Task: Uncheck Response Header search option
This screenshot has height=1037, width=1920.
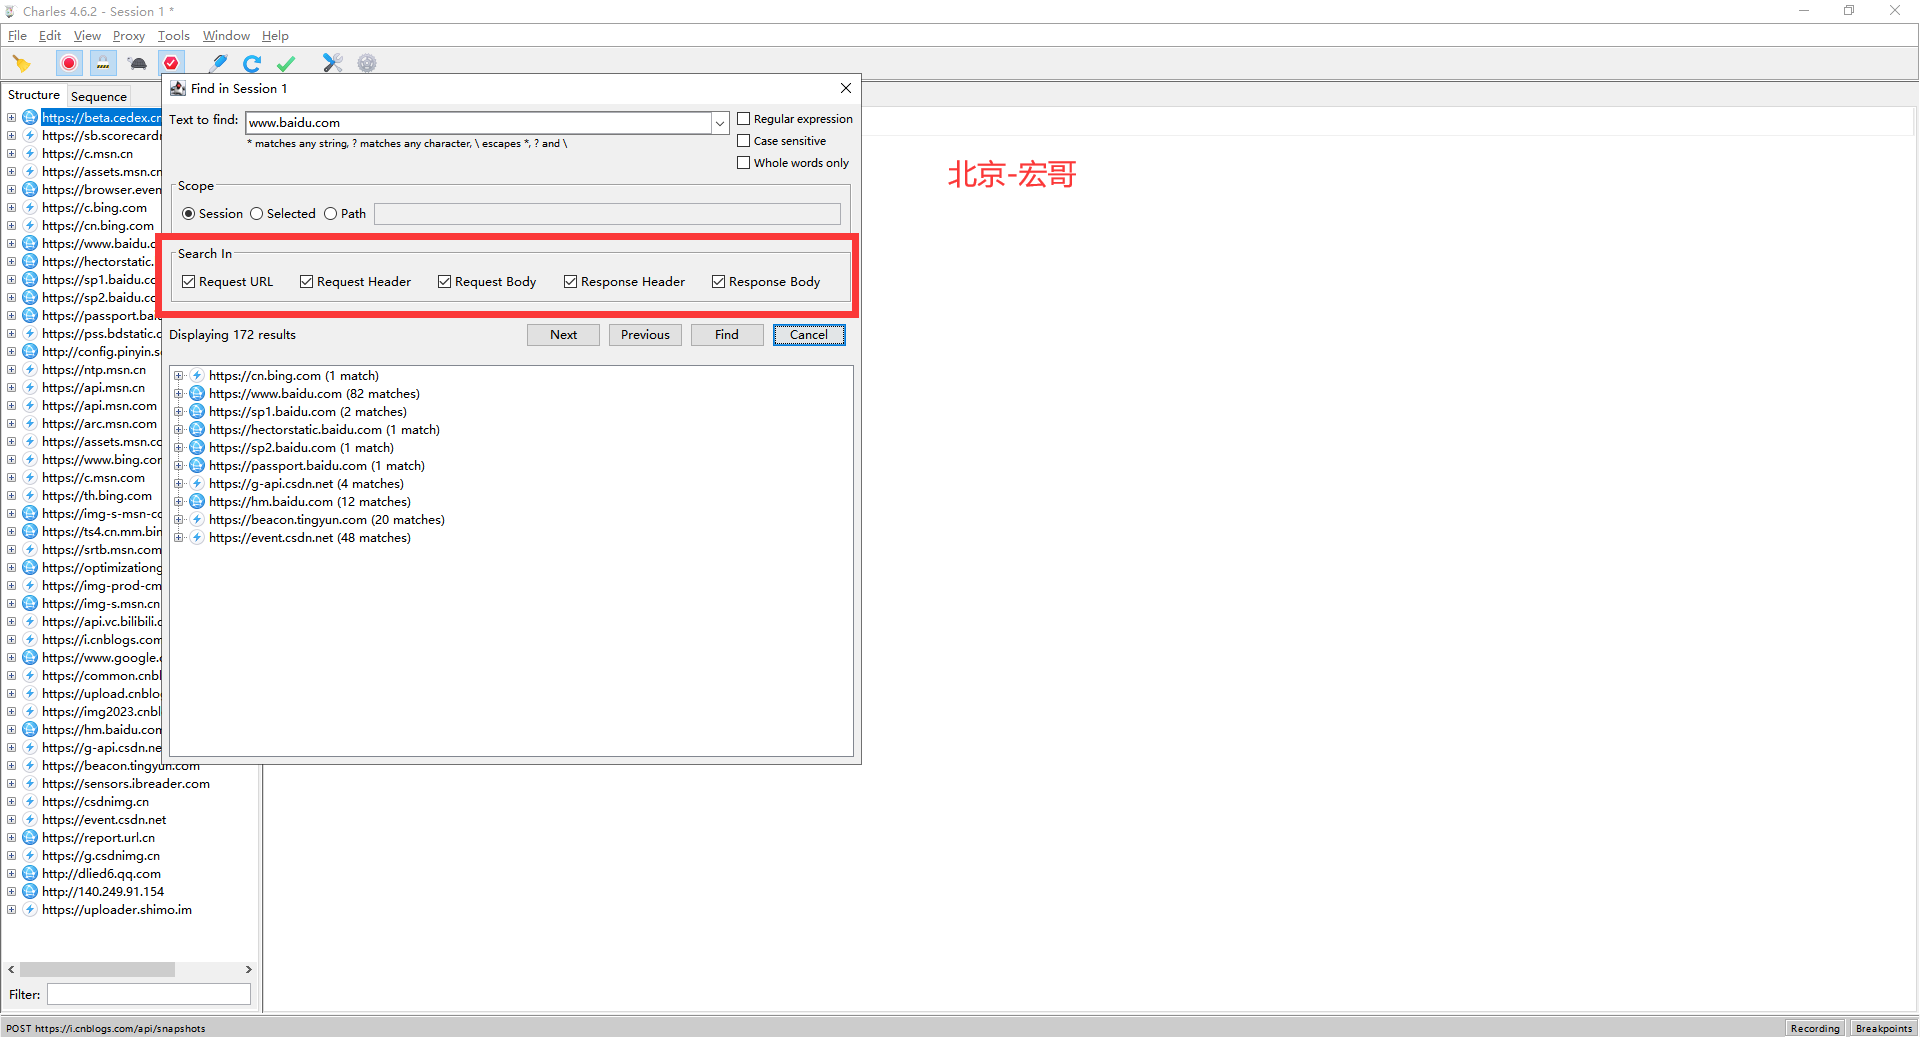Action: [x=570, y=282]
